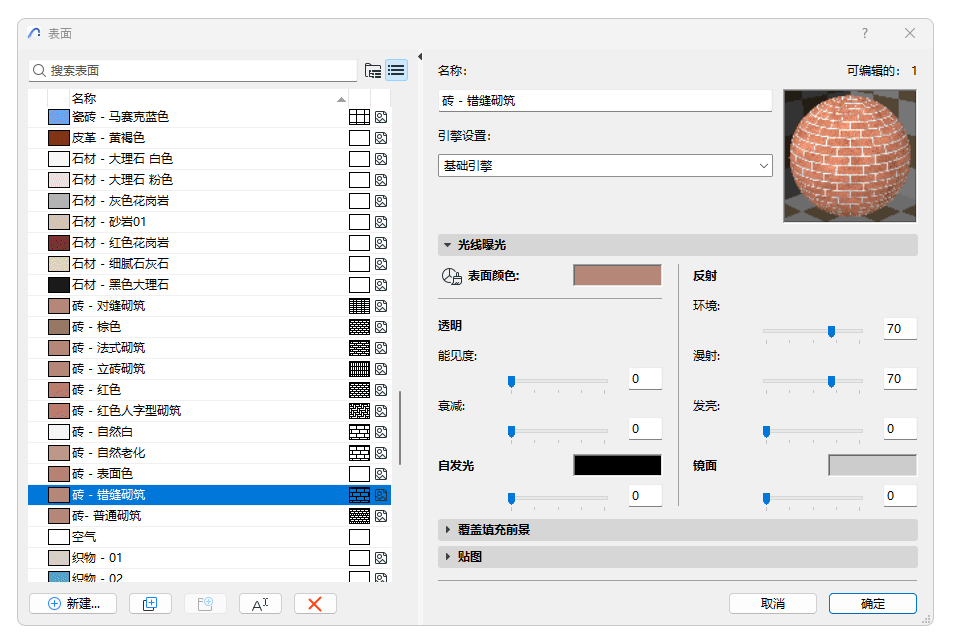
Task: Click the 漫射 slider handle
Action: pos(830,381)
